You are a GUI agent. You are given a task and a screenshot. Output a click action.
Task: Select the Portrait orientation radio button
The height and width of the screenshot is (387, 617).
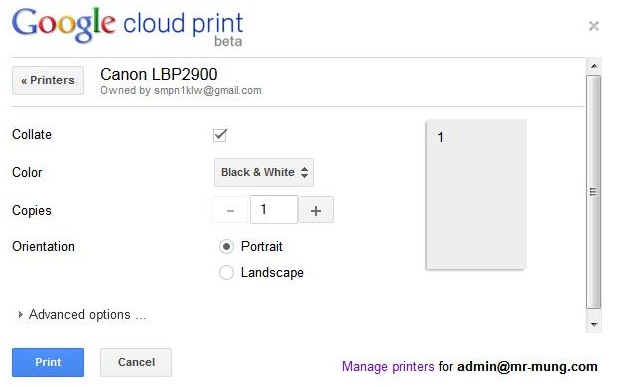226,247
